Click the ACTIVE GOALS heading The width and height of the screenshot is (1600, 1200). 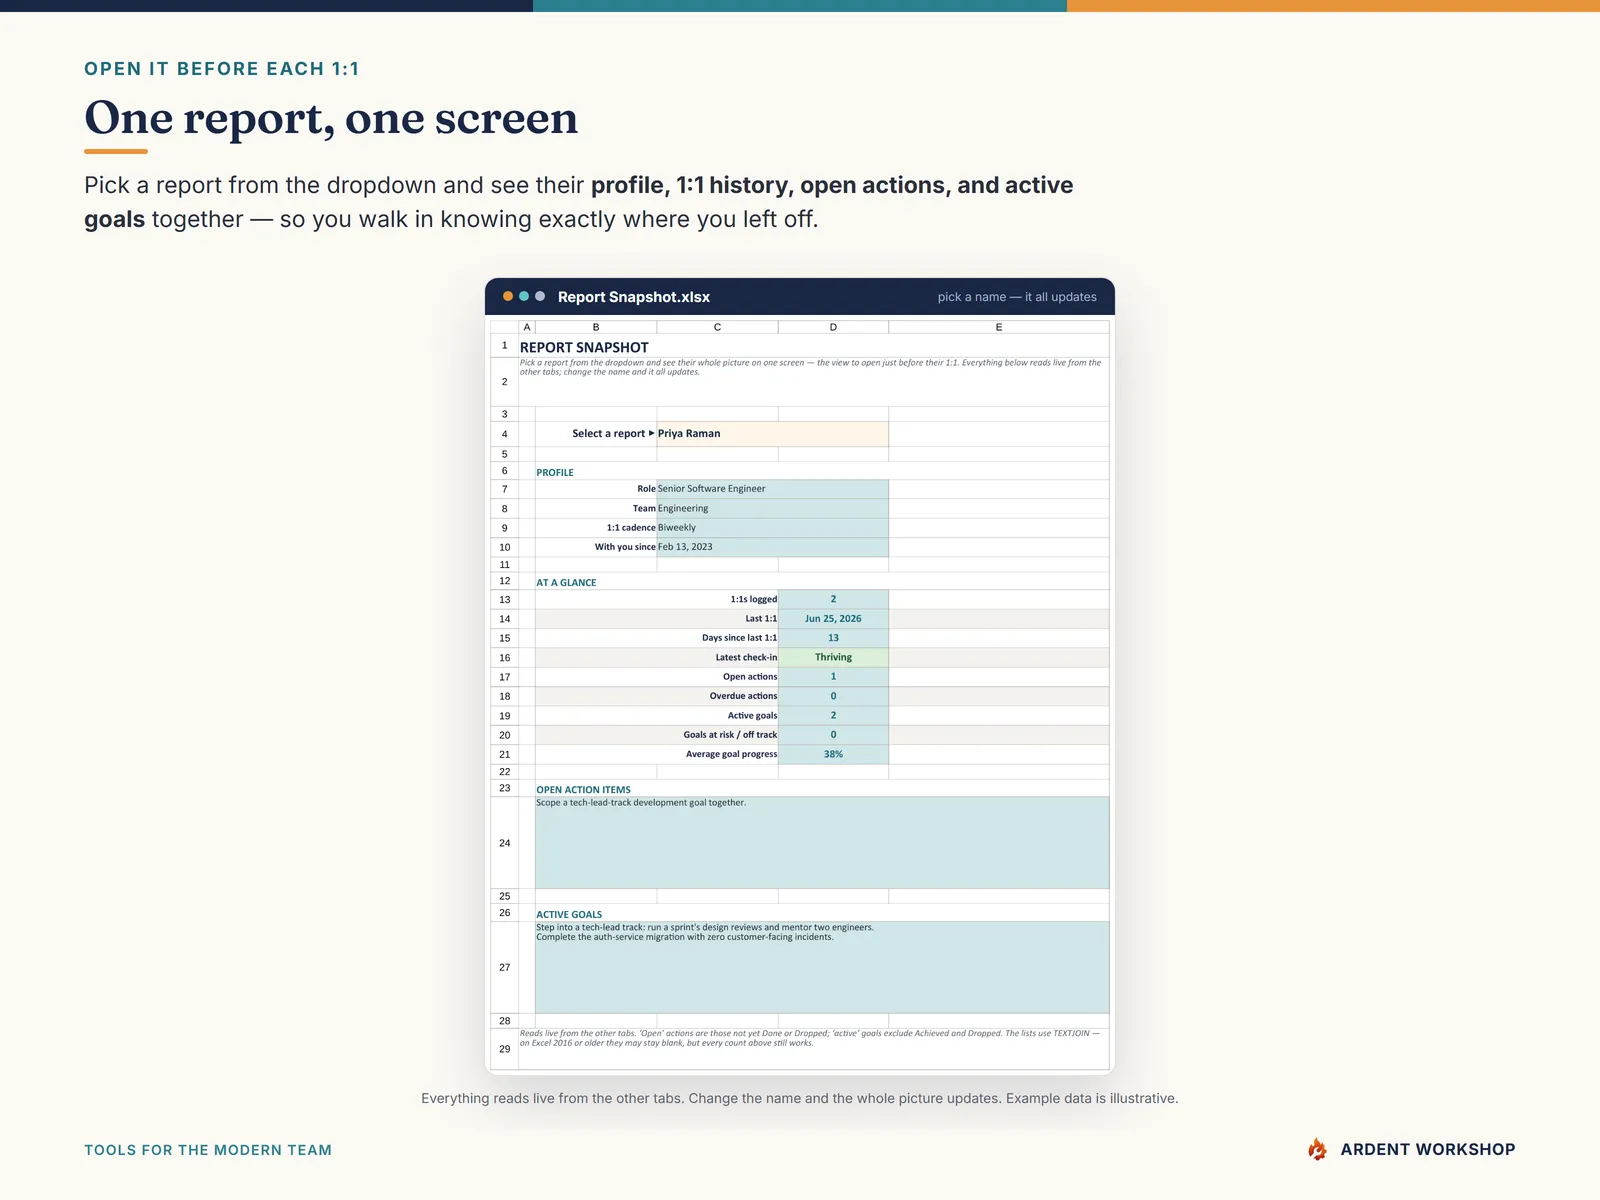(x=569, y=914)
